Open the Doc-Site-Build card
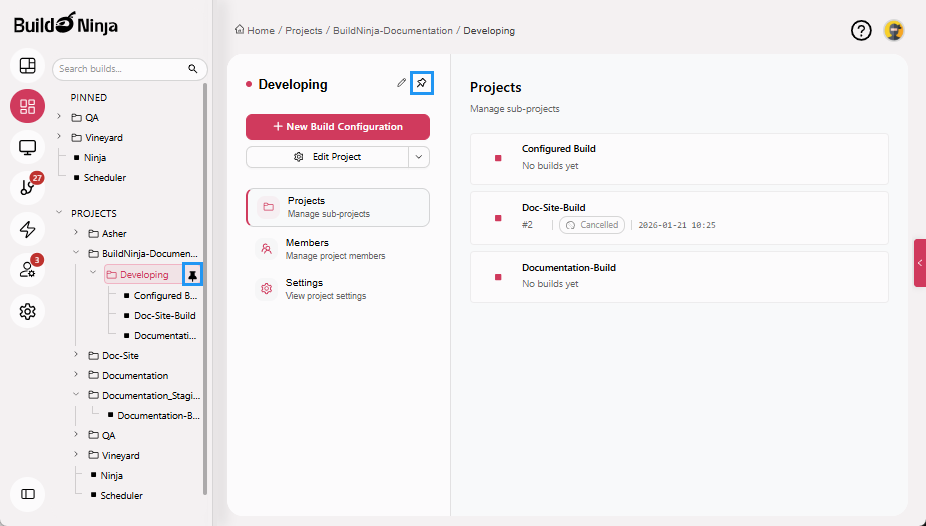 (679, 218)
